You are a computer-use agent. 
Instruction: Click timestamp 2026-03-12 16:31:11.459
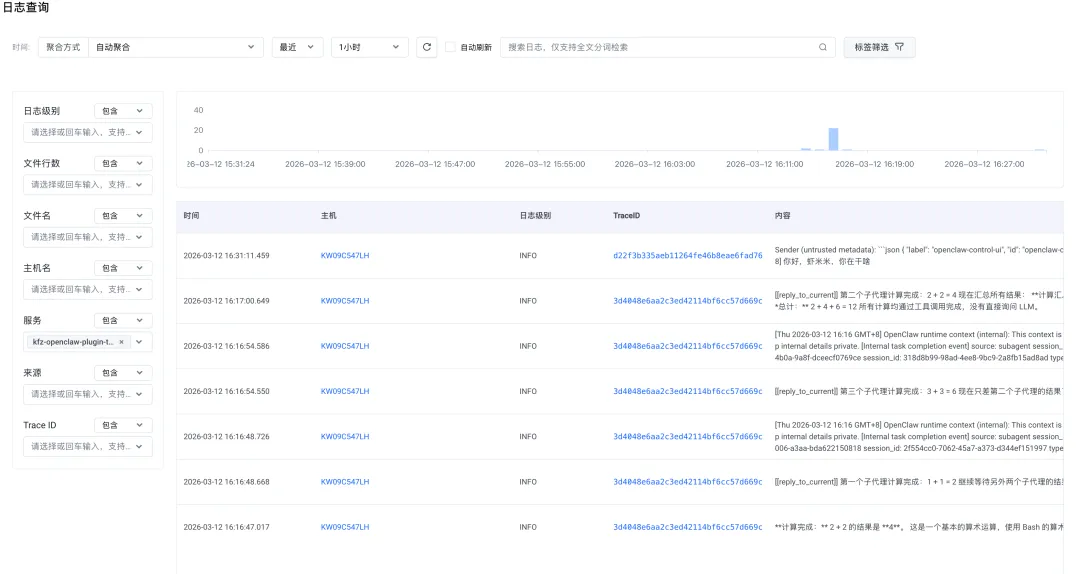click(x=226, y=256)
